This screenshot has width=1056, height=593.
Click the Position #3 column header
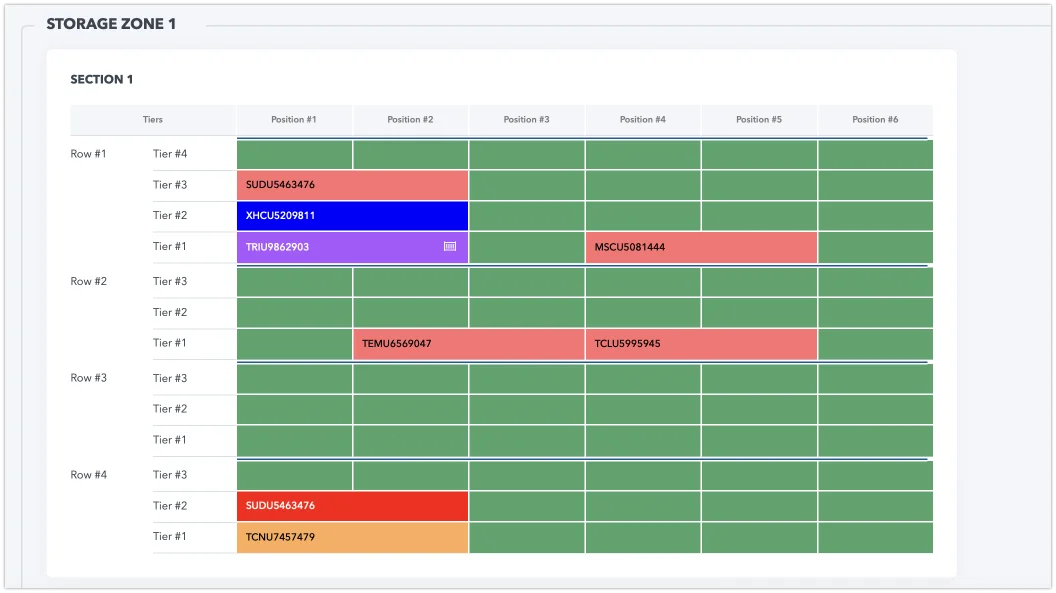[x=526, y=120]
